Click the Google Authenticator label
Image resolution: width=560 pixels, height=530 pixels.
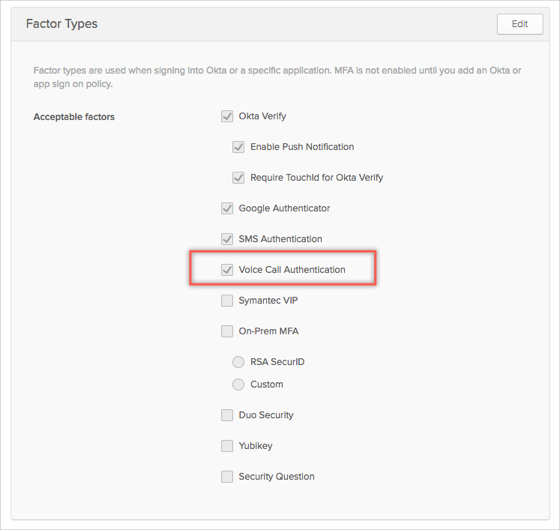(x=284, y=208)
